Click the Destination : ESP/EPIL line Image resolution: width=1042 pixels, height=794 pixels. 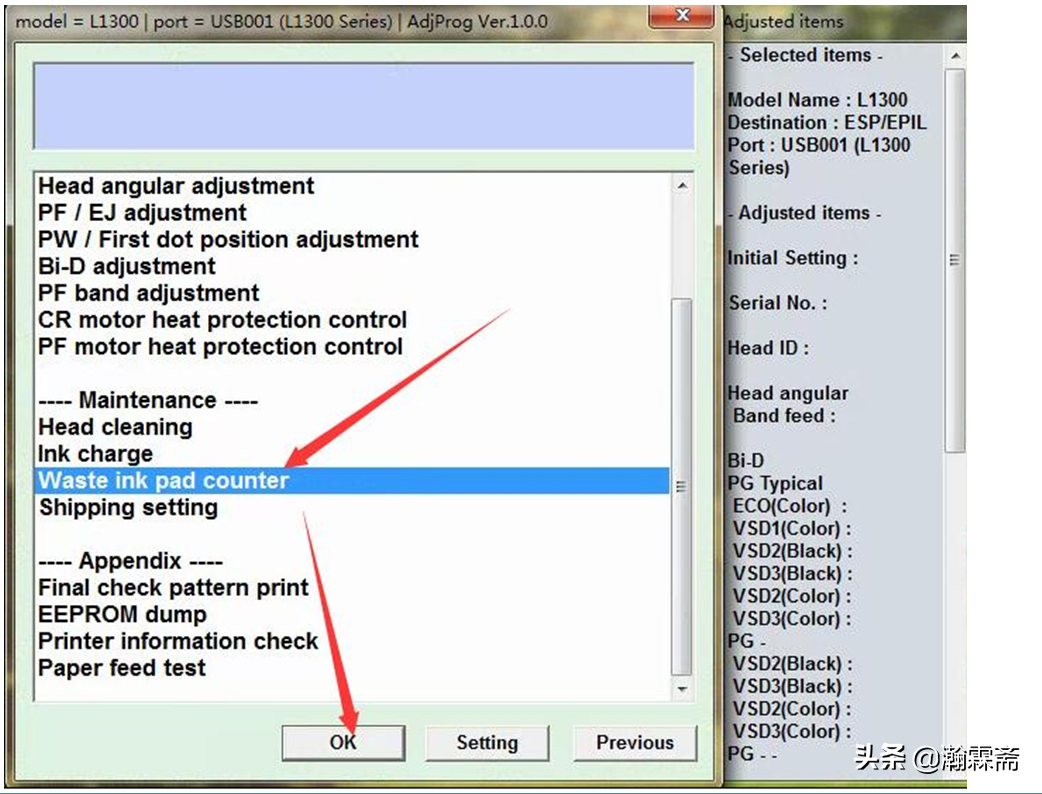point(827,122)
